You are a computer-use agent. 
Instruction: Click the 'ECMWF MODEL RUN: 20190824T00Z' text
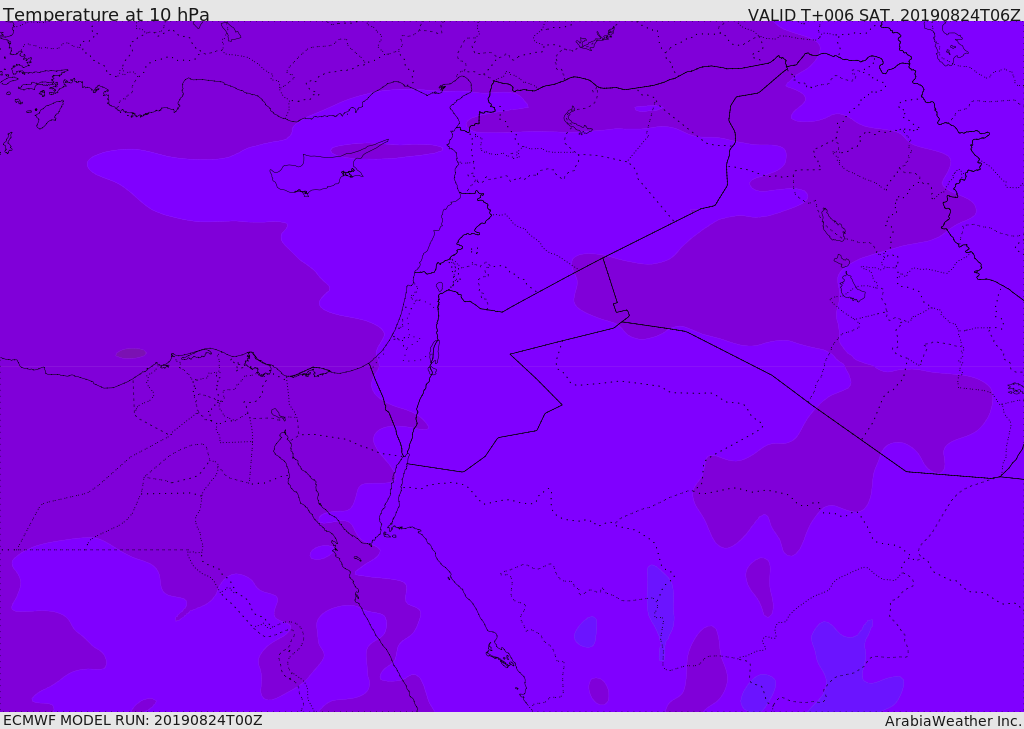(133, 720)
